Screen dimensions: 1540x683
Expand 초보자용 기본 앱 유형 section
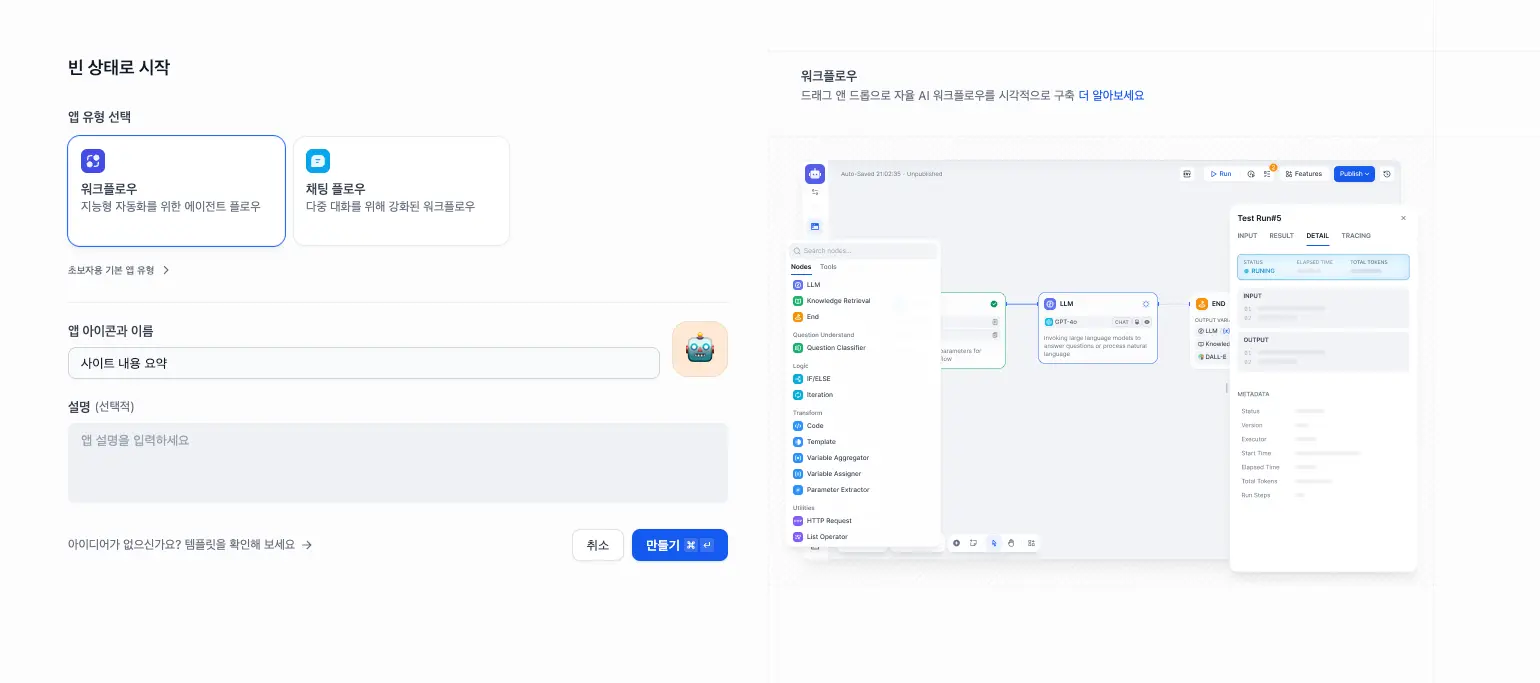click(119, 270)
